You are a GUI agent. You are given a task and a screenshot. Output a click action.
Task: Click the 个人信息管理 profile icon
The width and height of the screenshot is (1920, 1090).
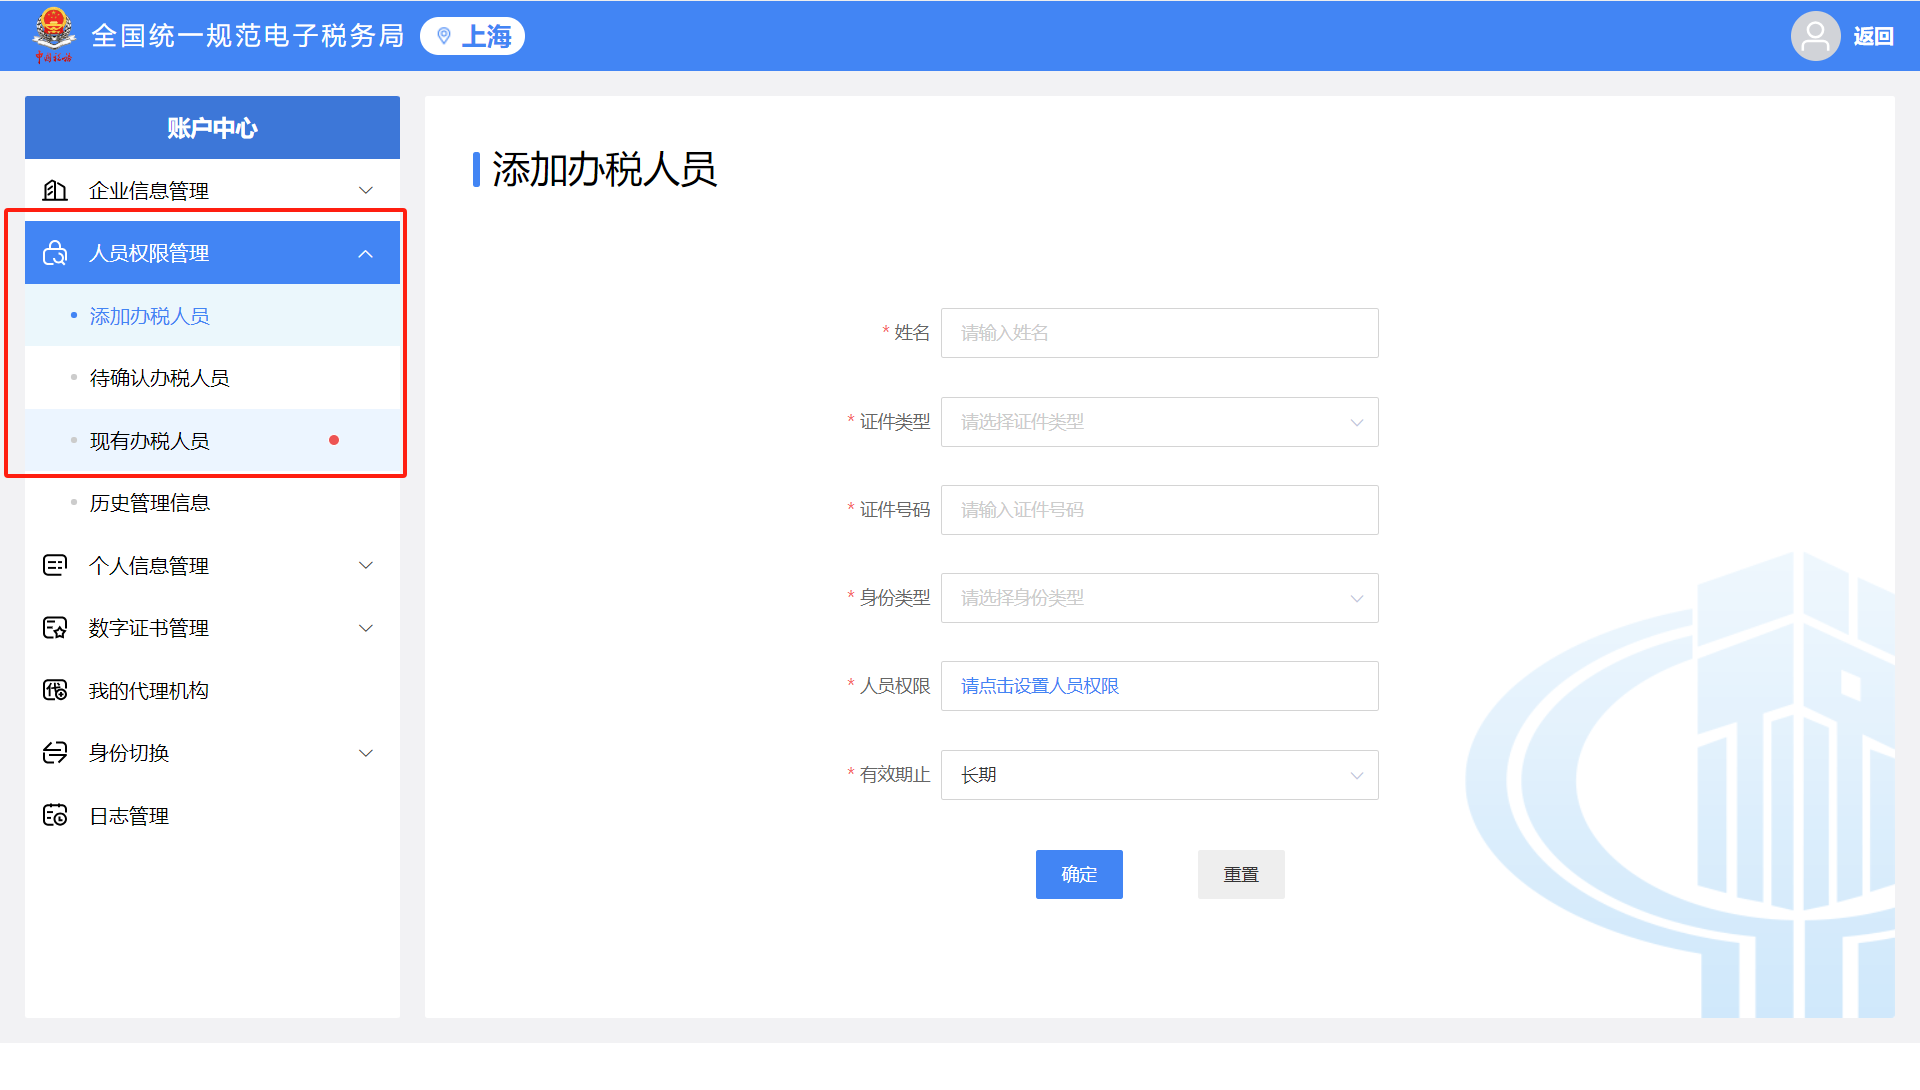pos(53,565)
